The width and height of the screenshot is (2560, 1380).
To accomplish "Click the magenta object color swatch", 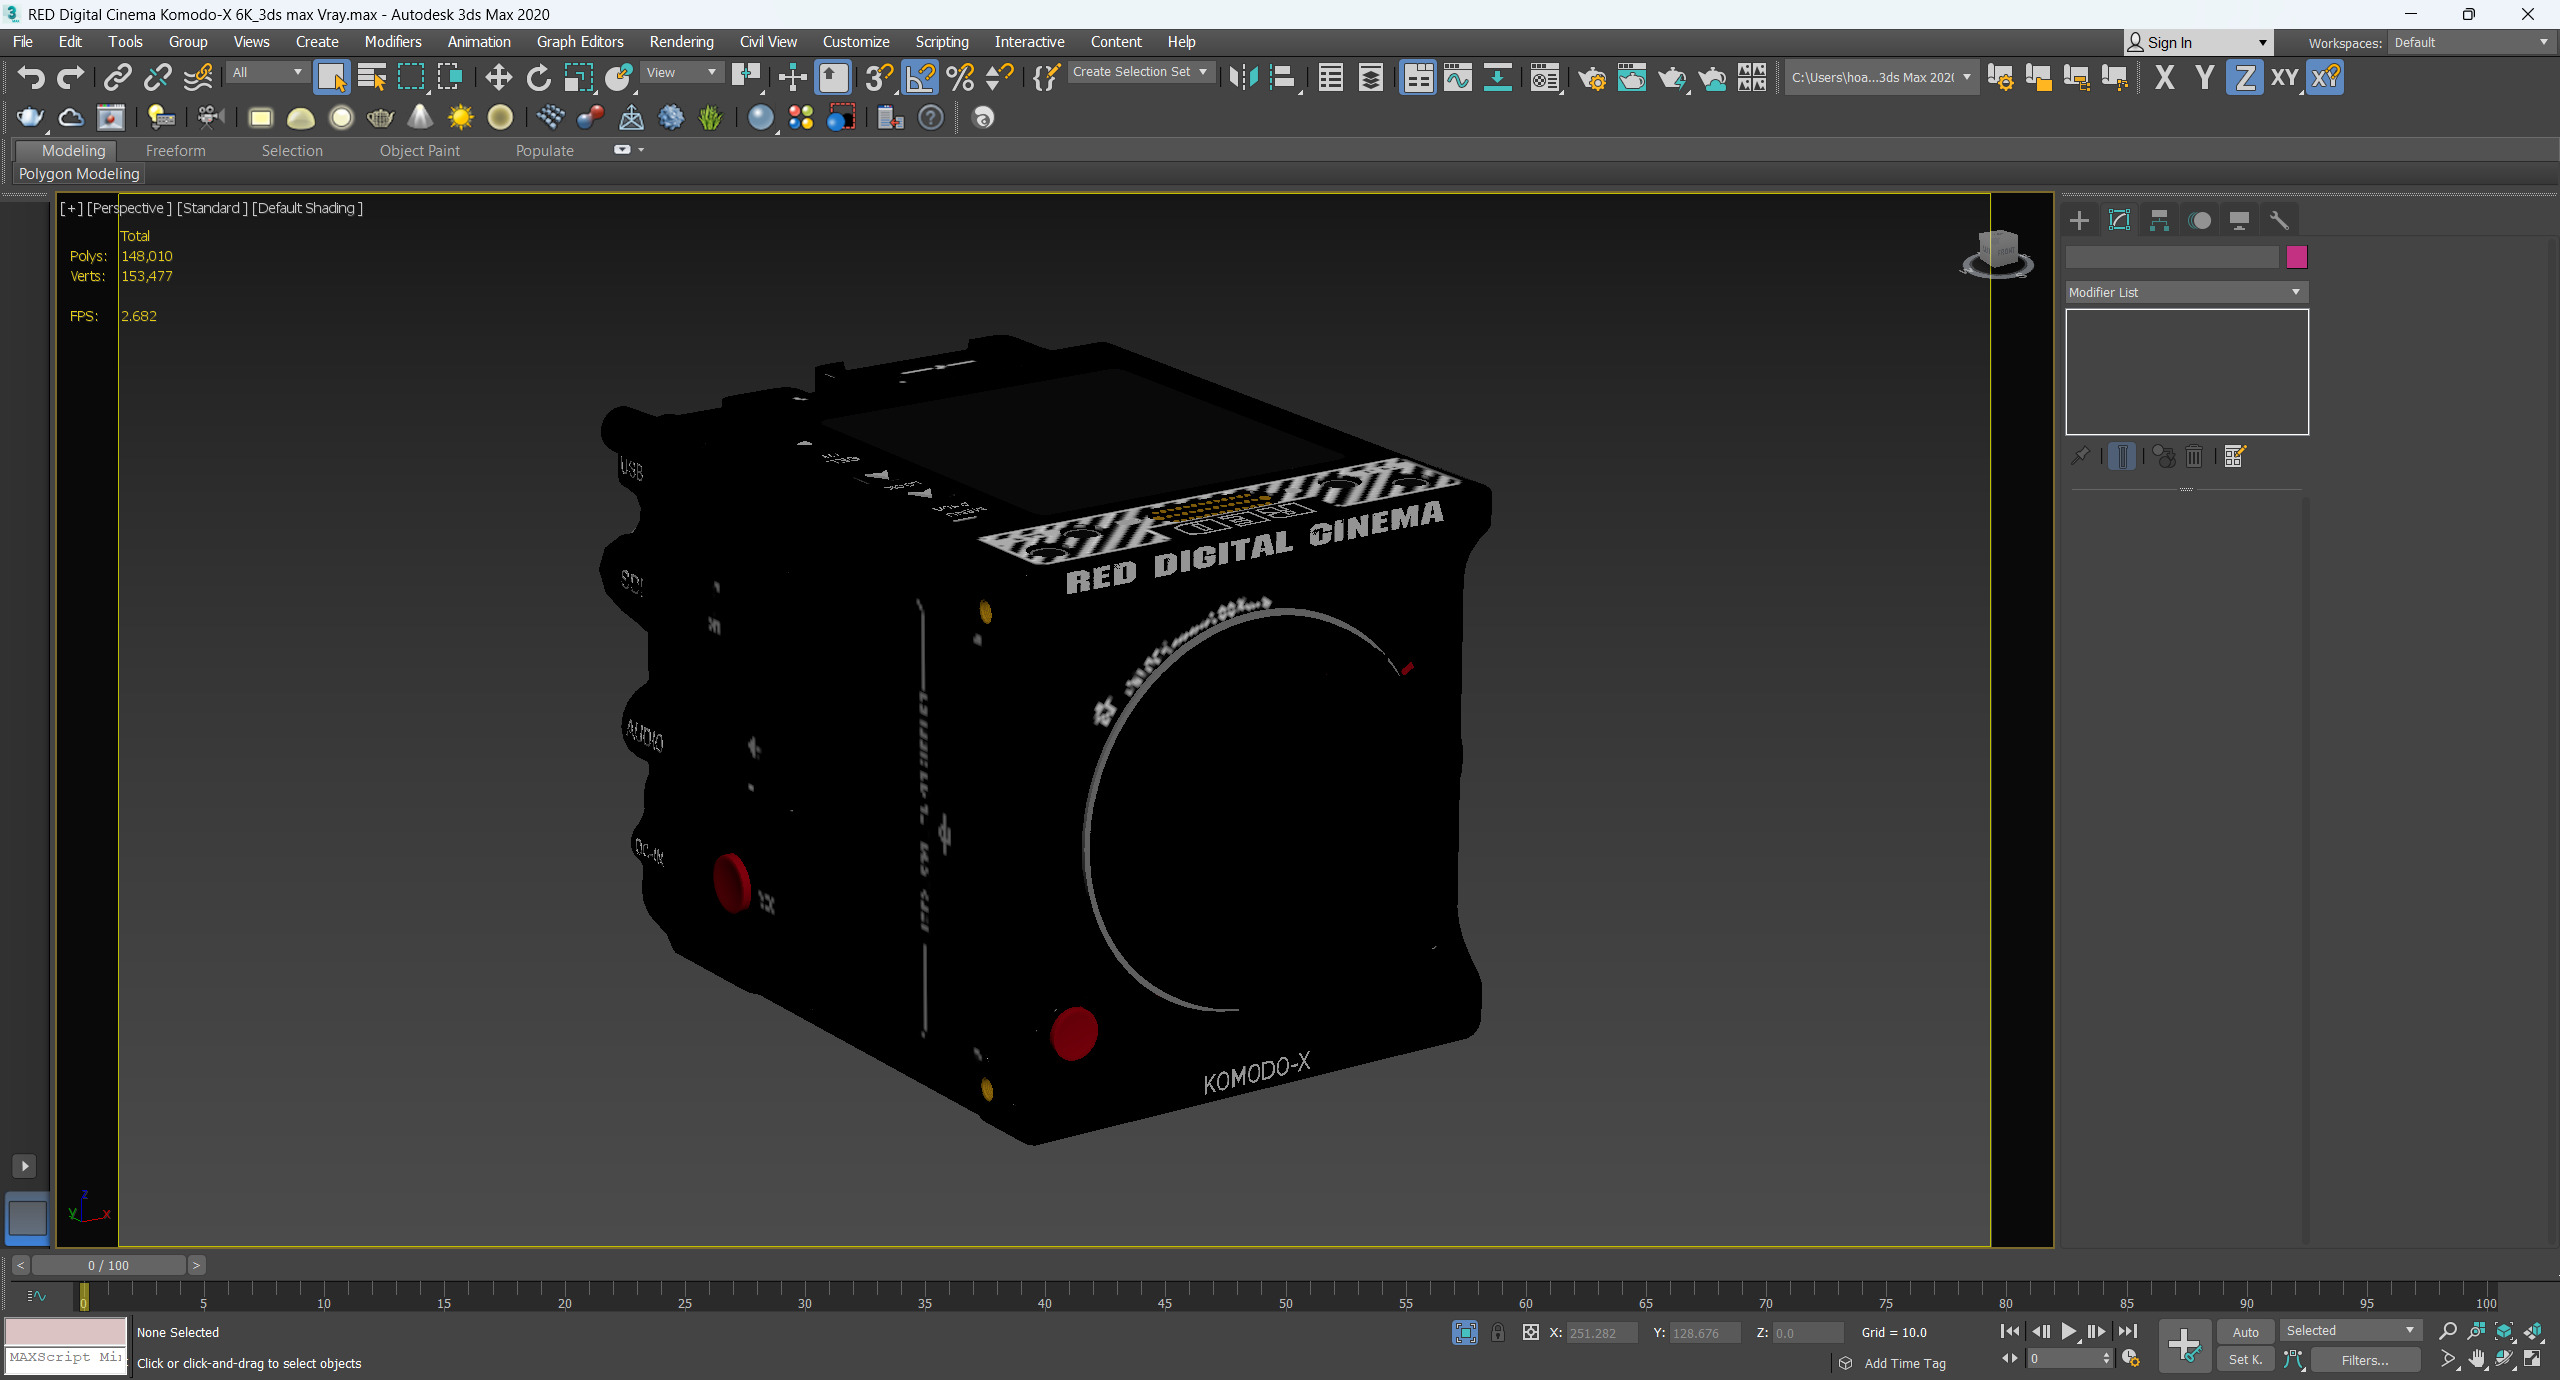I will point(2297,257).
